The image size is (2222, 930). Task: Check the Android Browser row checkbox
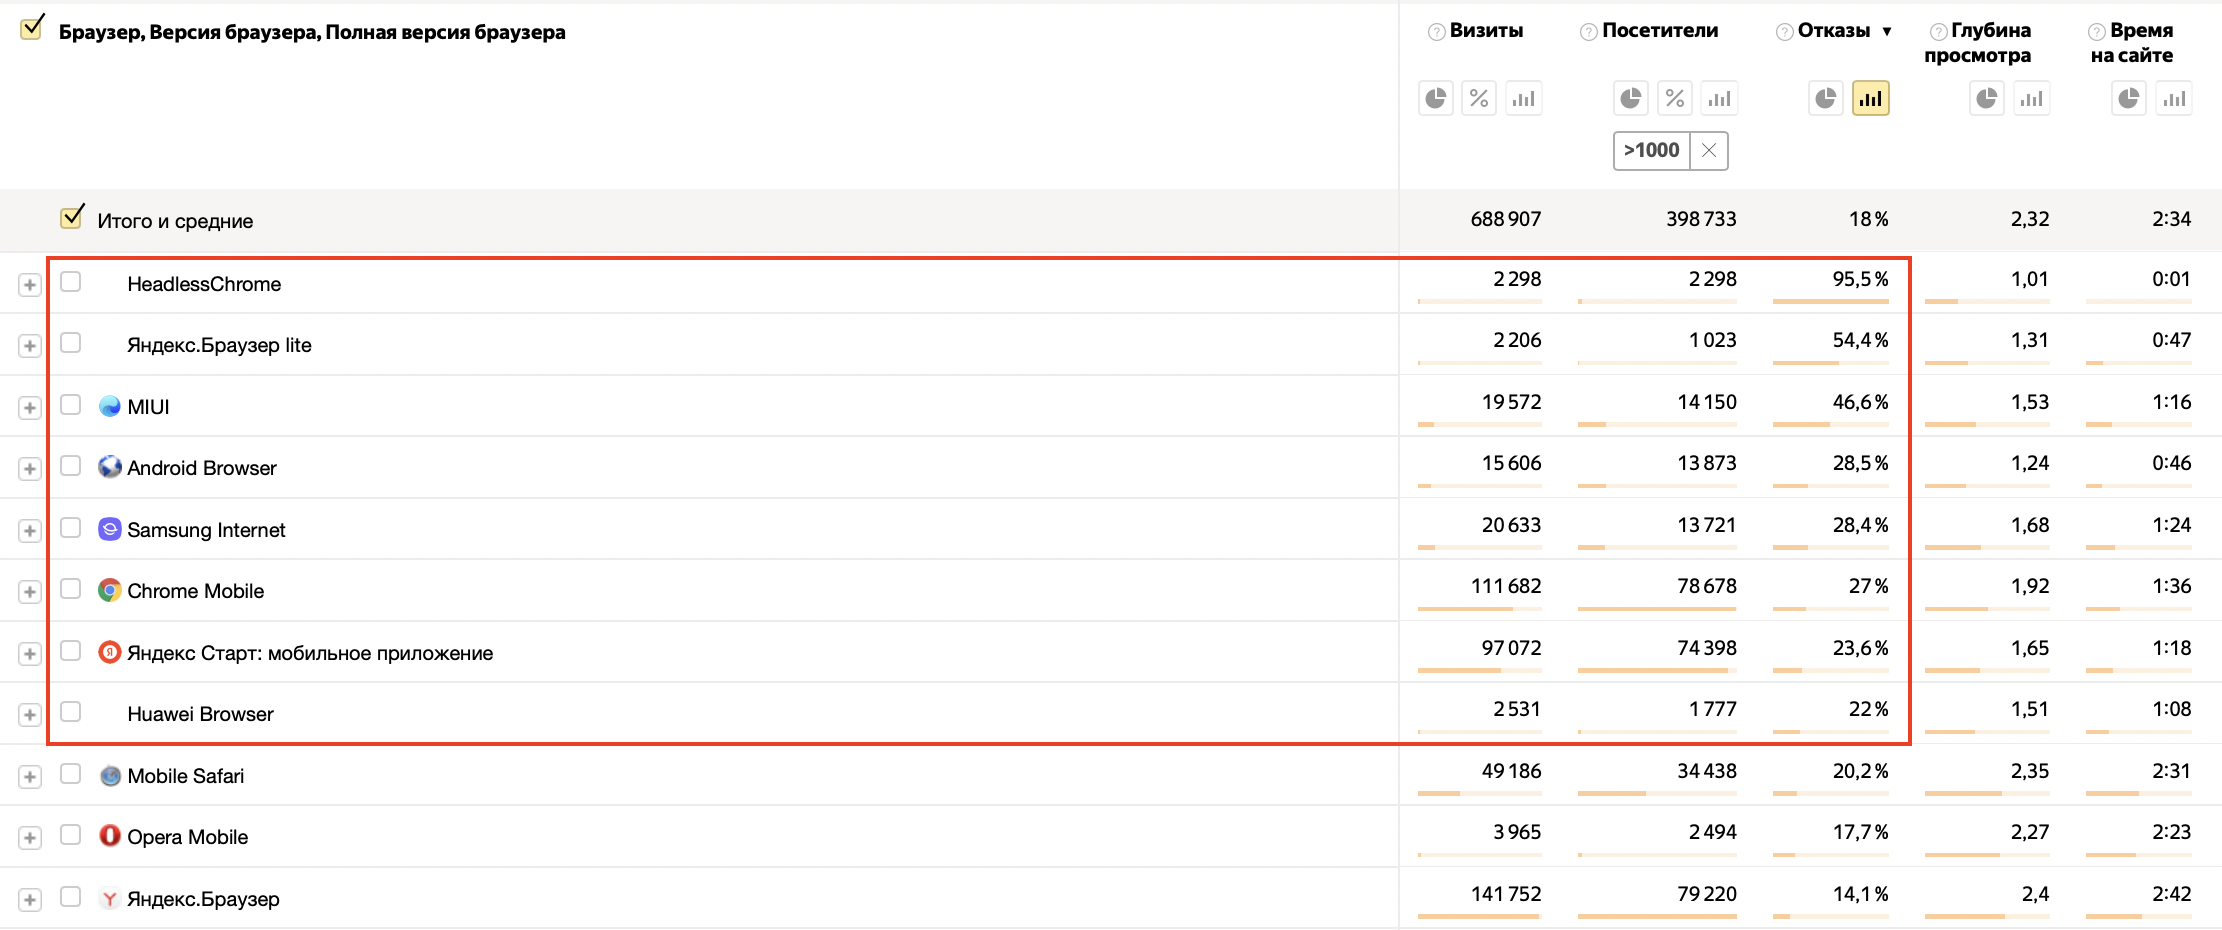(x=70, y=466)
